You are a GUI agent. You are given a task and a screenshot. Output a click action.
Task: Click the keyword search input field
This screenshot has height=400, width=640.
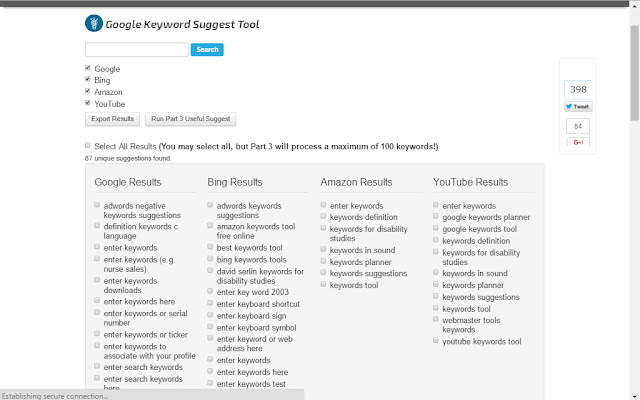[x=137, y=49]
